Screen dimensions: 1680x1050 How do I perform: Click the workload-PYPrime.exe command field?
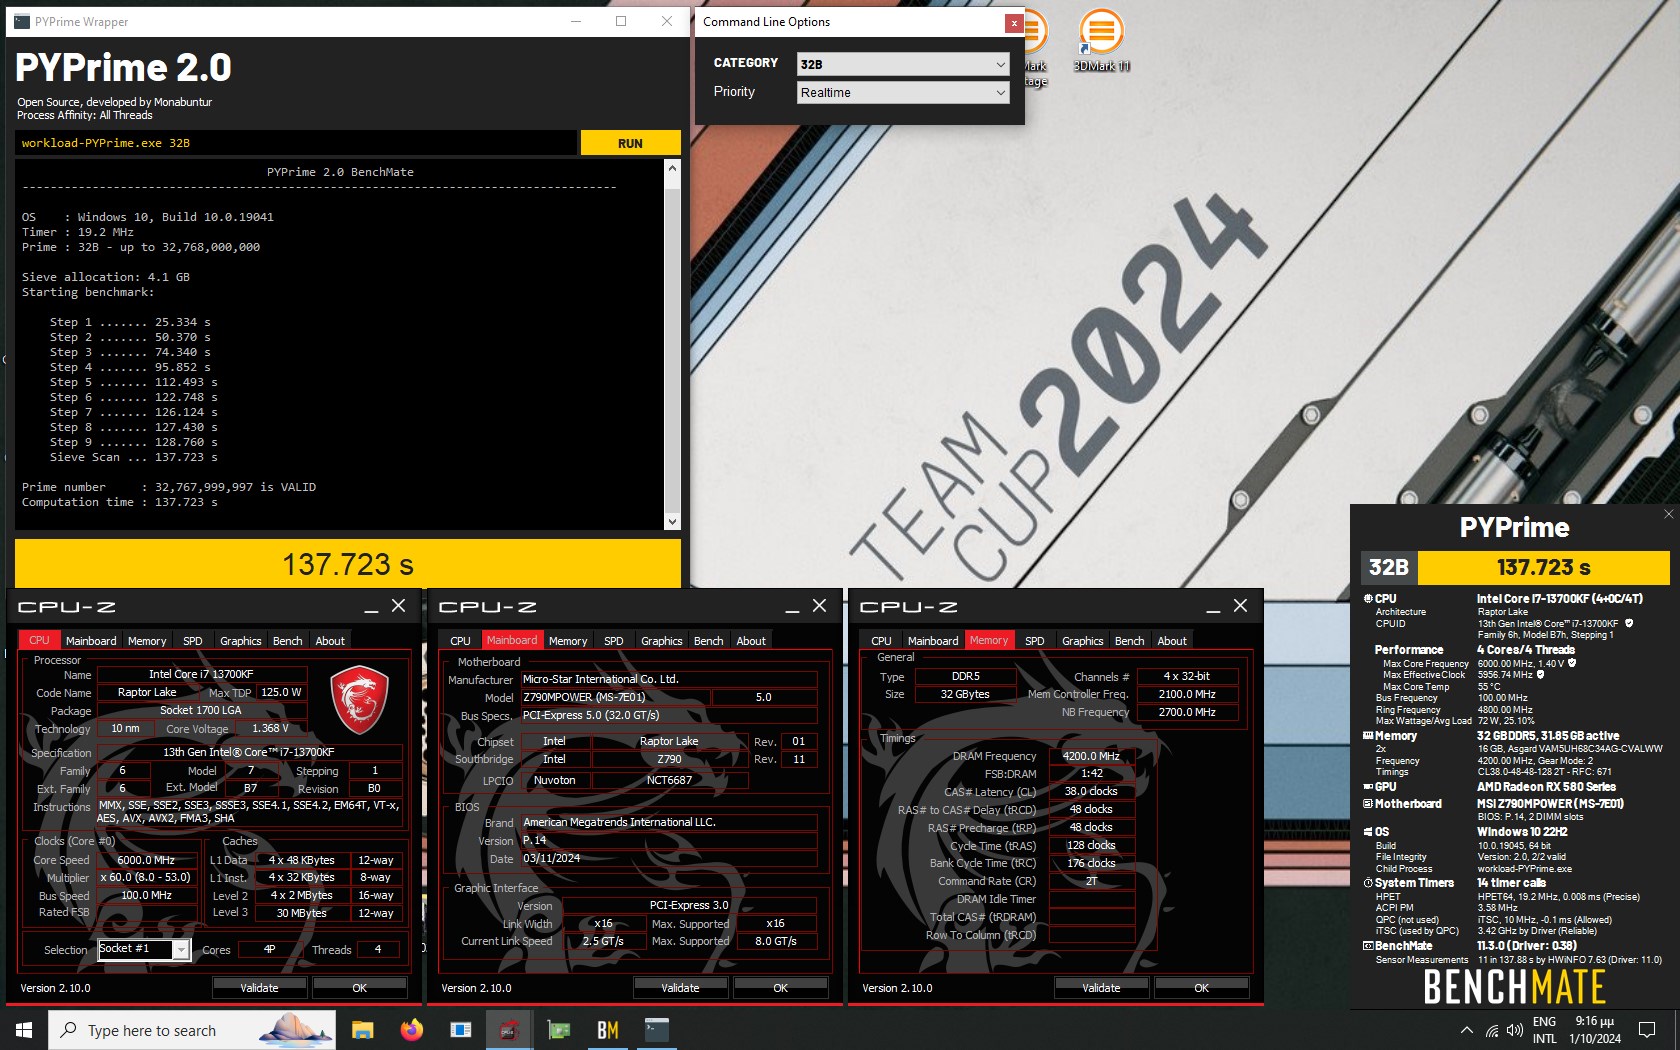pyautogui.click(x=296, y=143)
